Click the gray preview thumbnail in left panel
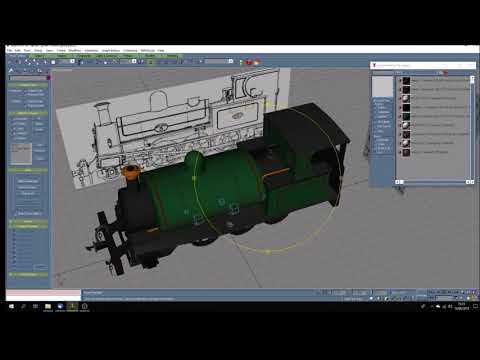Viewport: 480px width, 360px height. click(22, 154)
